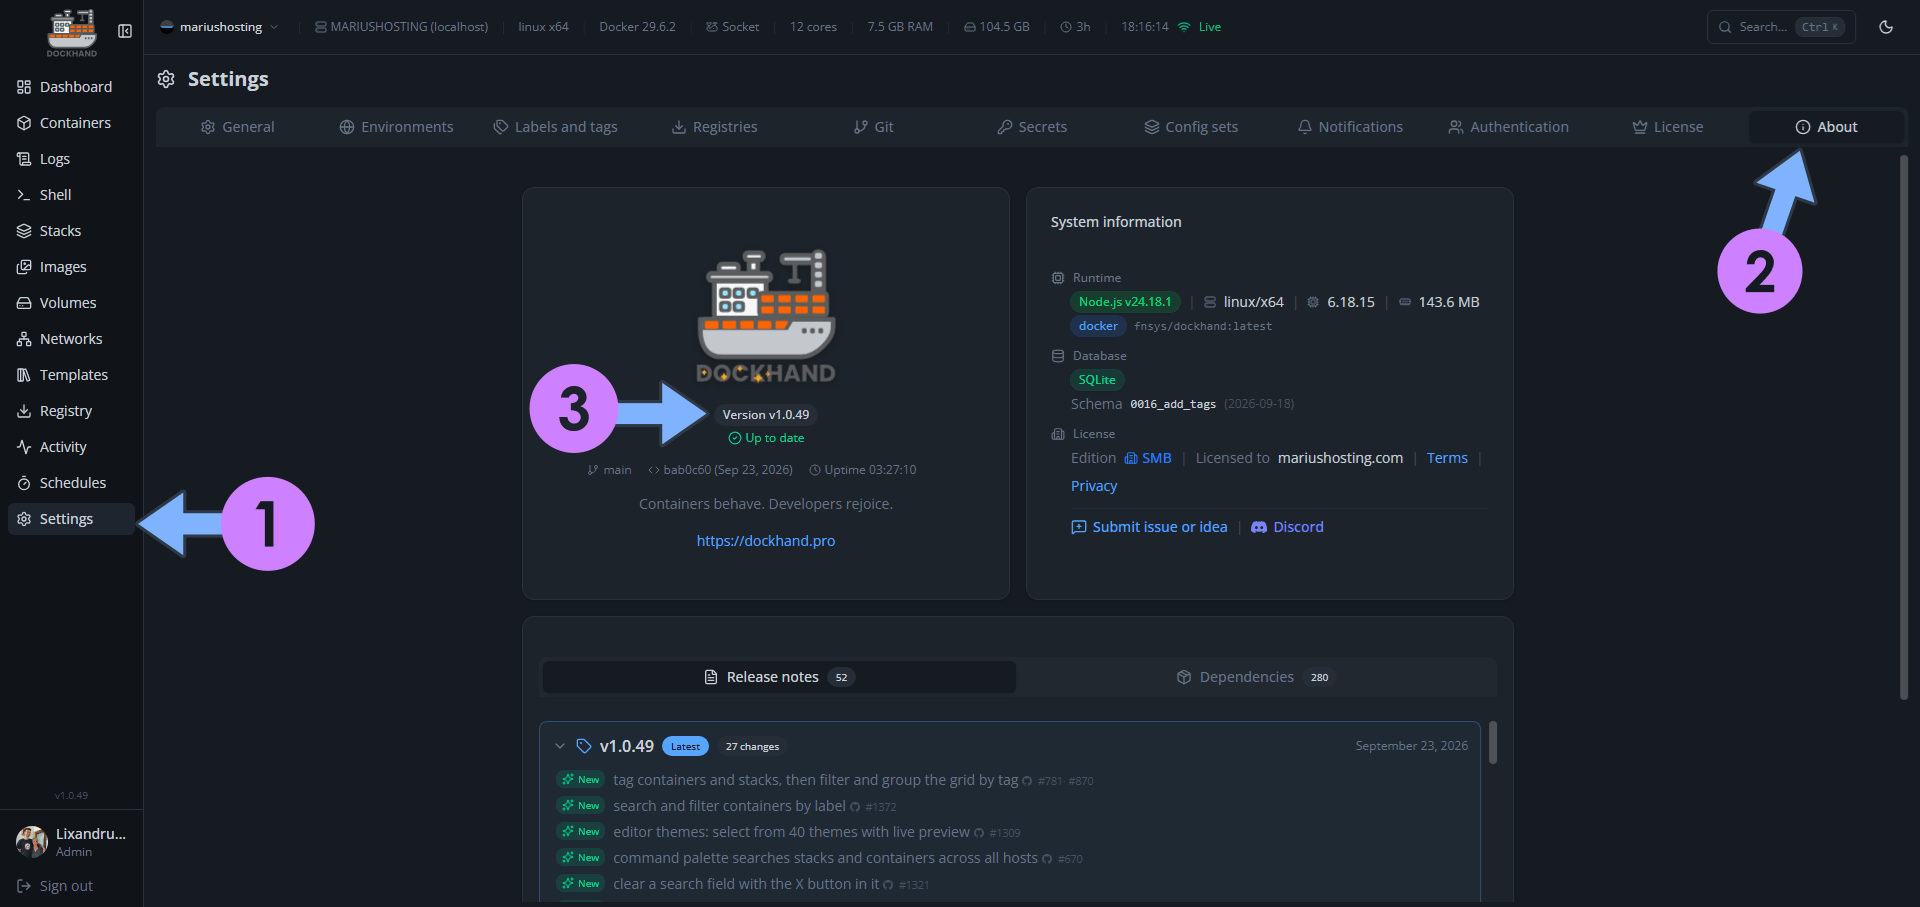This screenshot has height=907, width=1920.
Task: Click the docker image badge
Action: [x=1098, y=326]
